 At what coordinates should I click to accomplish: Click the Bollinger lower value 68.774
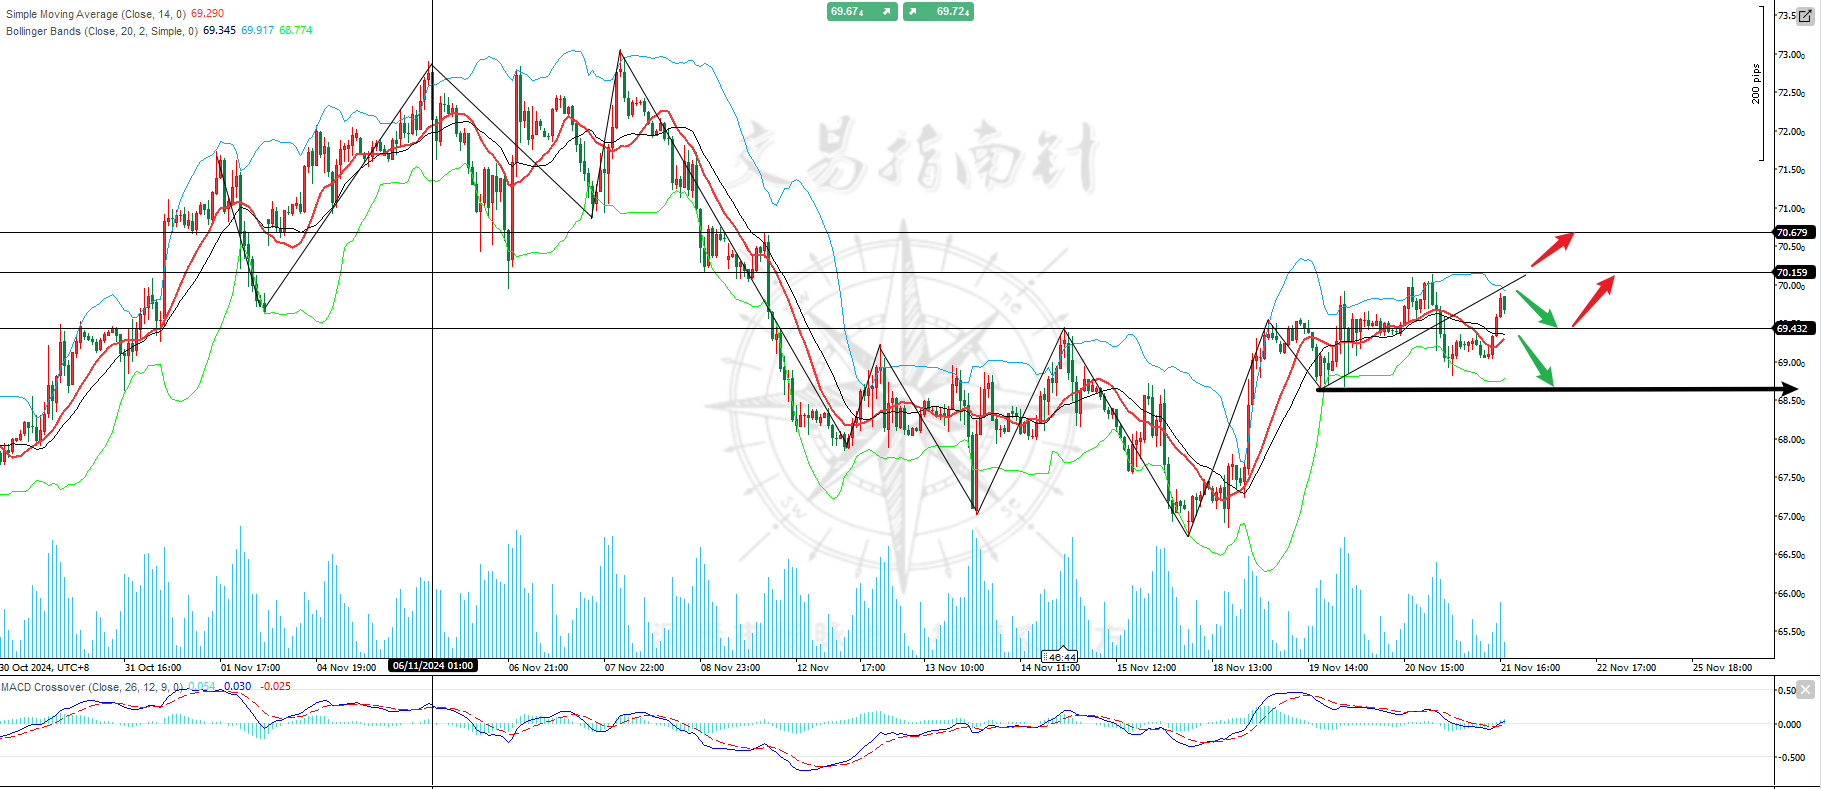pos(296,31)
